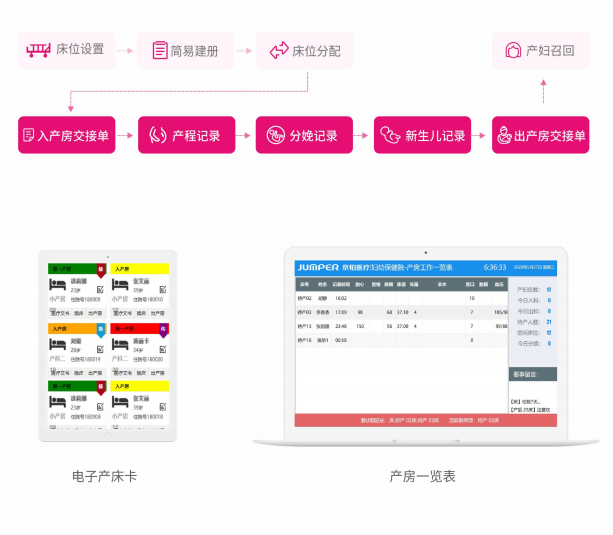Click the 产妇总数 count in side panel
This screenshot has height=535, width=613.
tap(549, 290)
